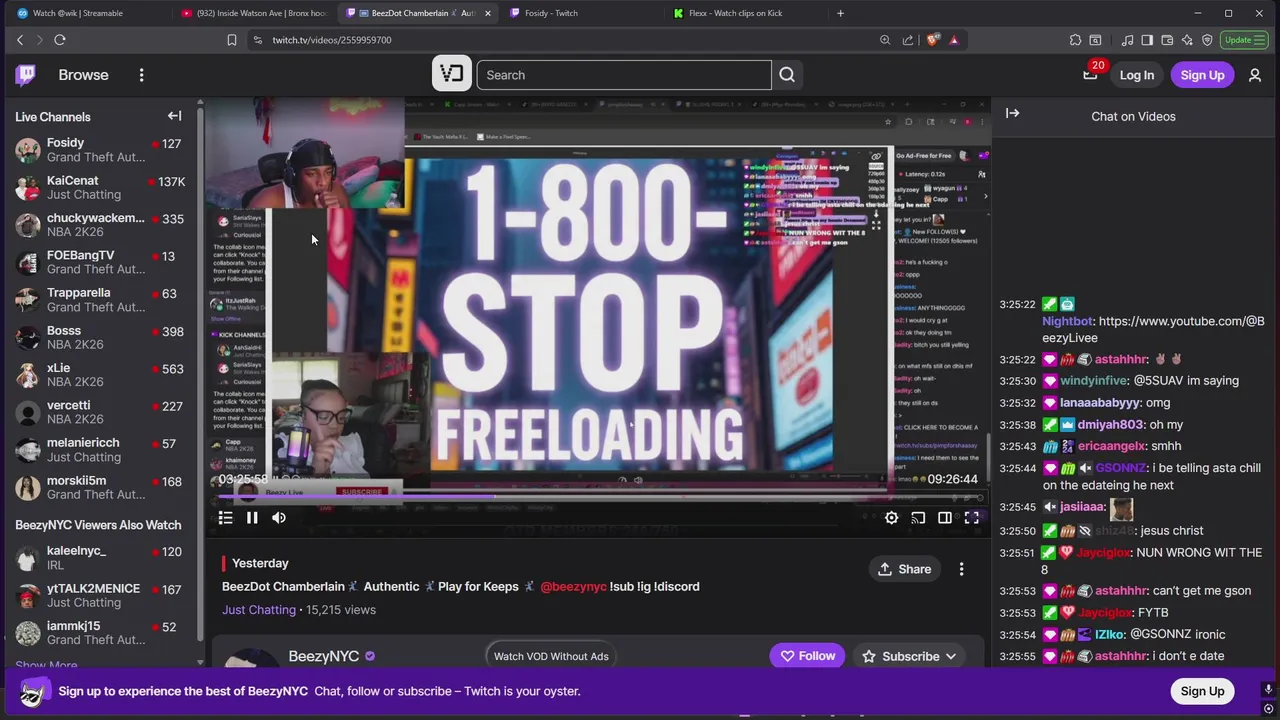The image size is (1280, 720).
Task: Open a new browser tab
Action: pos(840,13)
